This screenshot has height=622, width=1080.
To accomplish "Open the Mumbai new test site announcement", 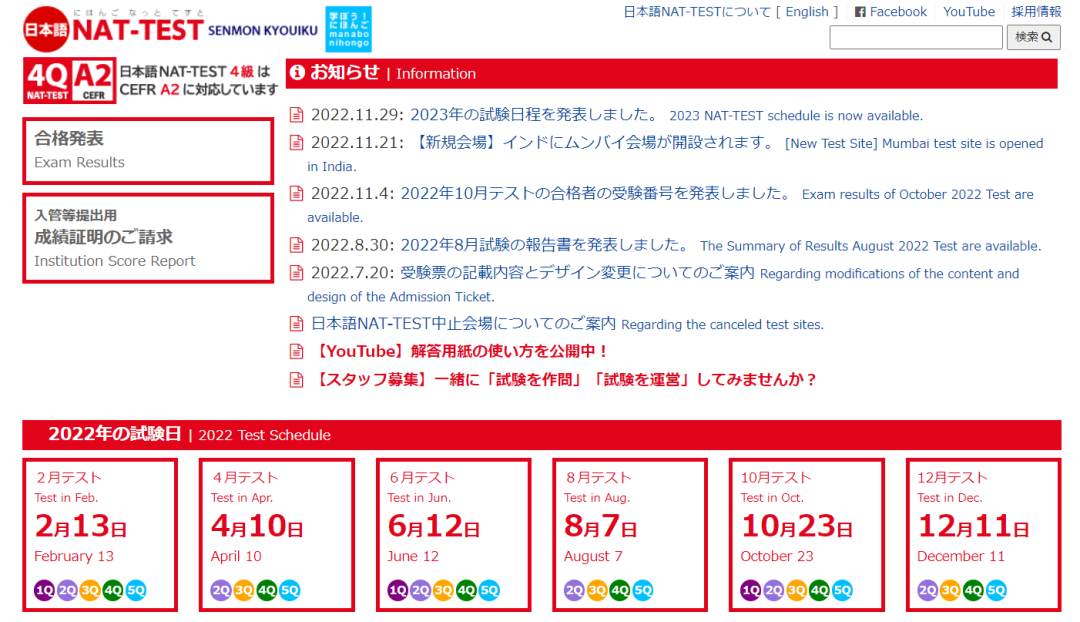I will (x=594, y=143).
